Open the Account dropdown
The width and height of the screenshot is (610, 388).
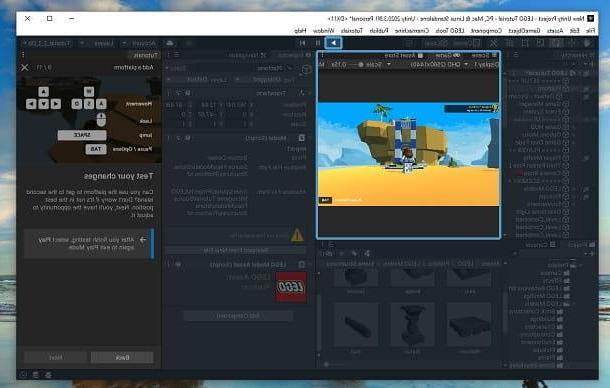click(138, 44)
